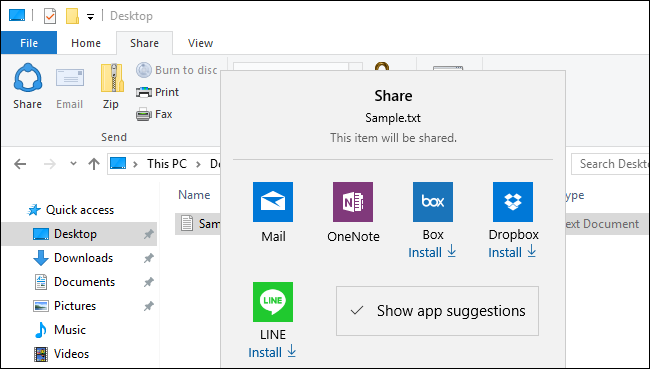Screen dimensions: 650x369
Task: Compress the file with Zip
Action: (x=111, y=86)
